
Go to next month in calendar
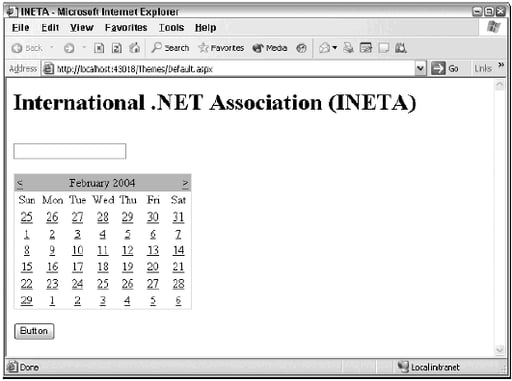pyautogui.click(x=185, y=183)
